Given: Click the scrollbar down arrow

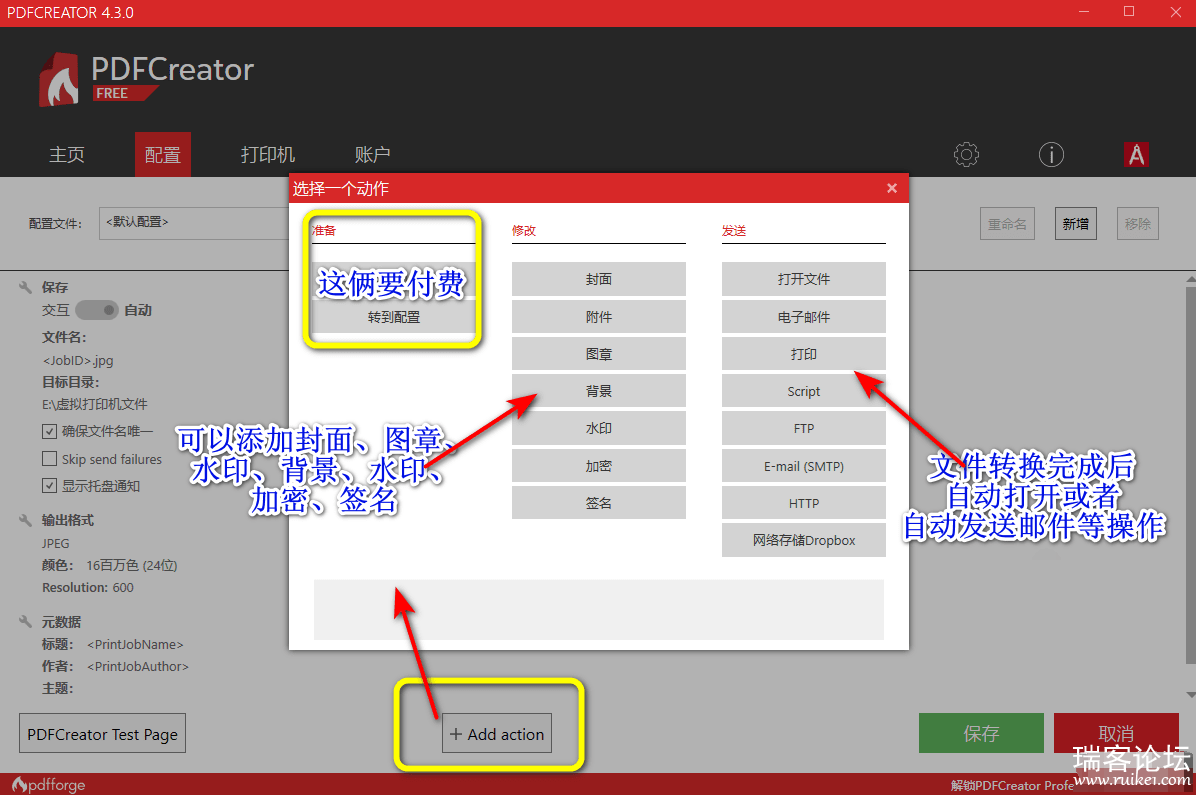Looking at the screenshot, I should [x=1191, y=694].
